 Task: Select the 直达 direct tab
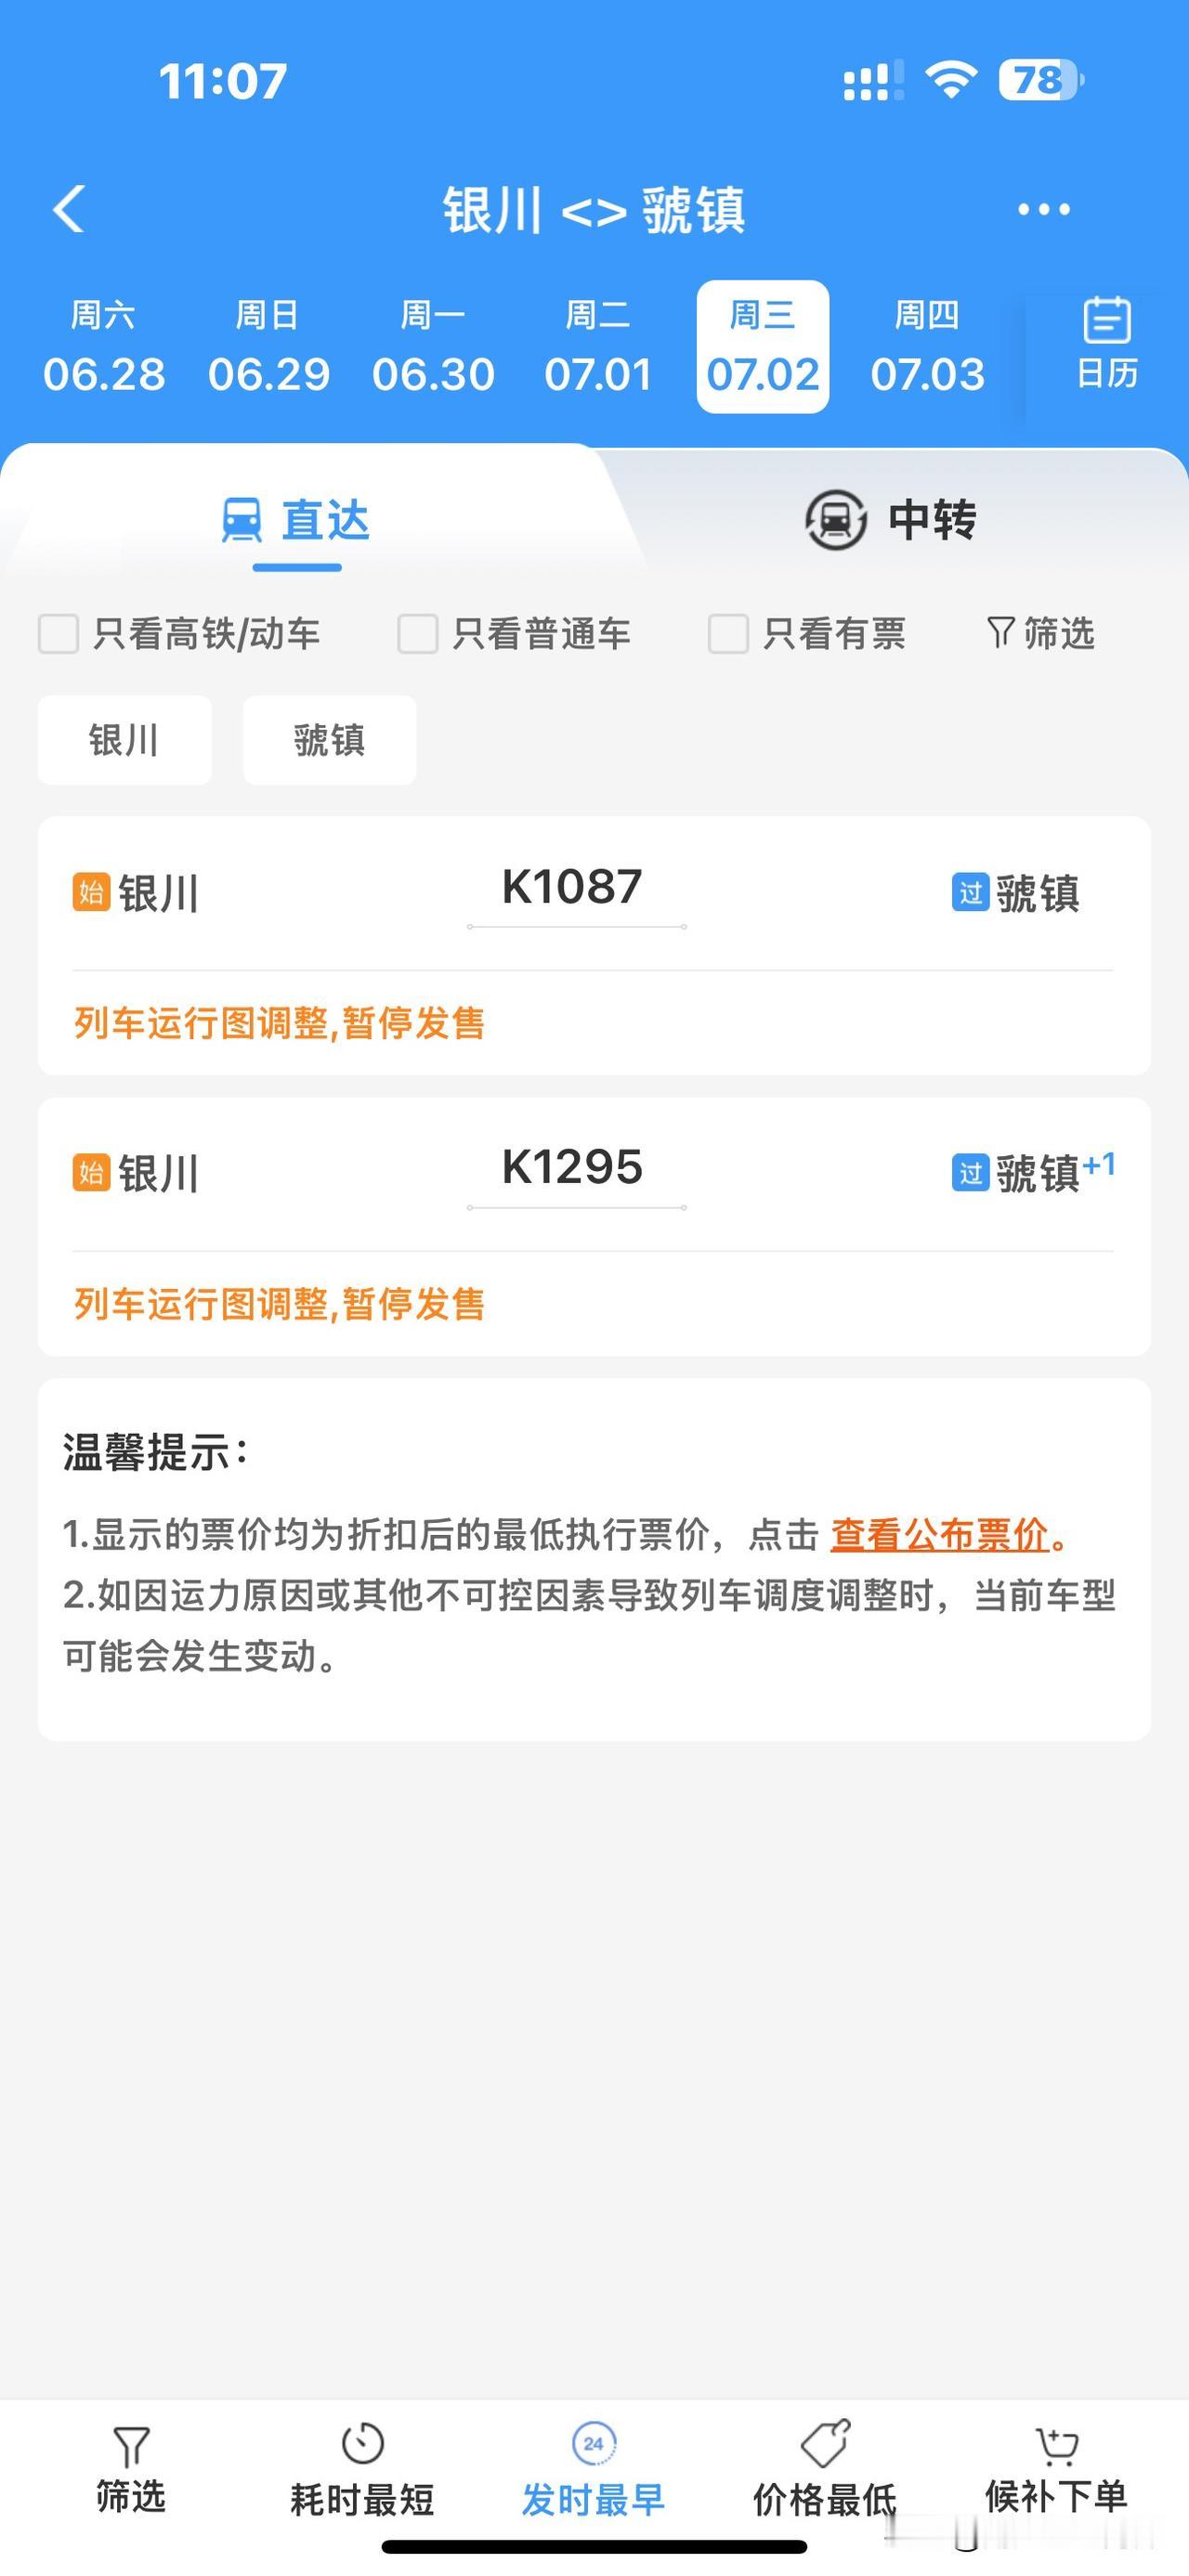296,520
